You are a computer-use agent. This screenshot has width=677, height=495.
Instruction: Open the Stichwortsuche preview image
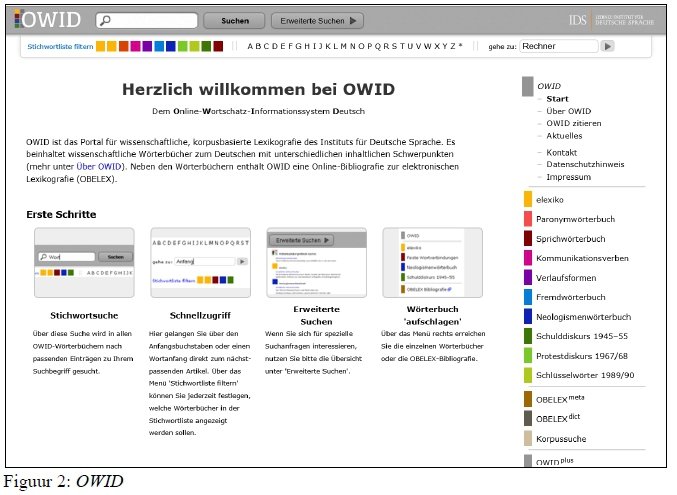coord(84,262)
